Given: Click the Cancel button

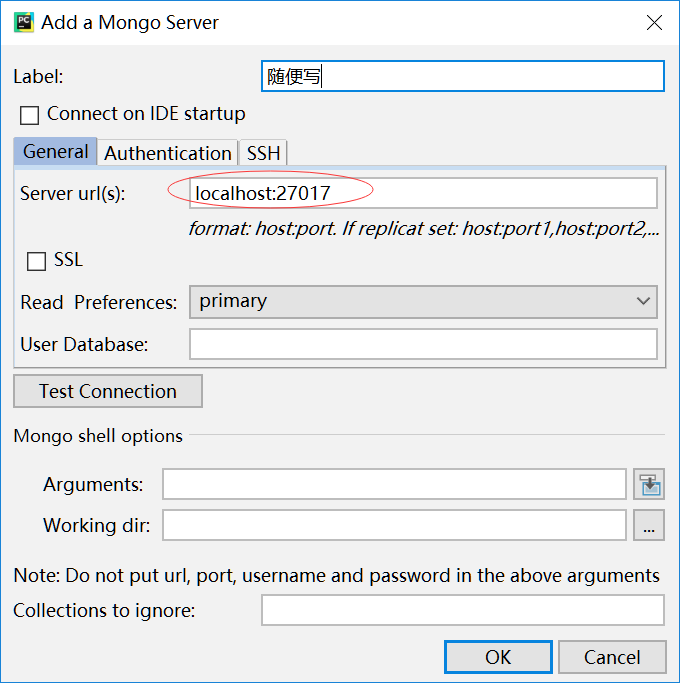Looking at the screenshot, I should pos(612,657).
